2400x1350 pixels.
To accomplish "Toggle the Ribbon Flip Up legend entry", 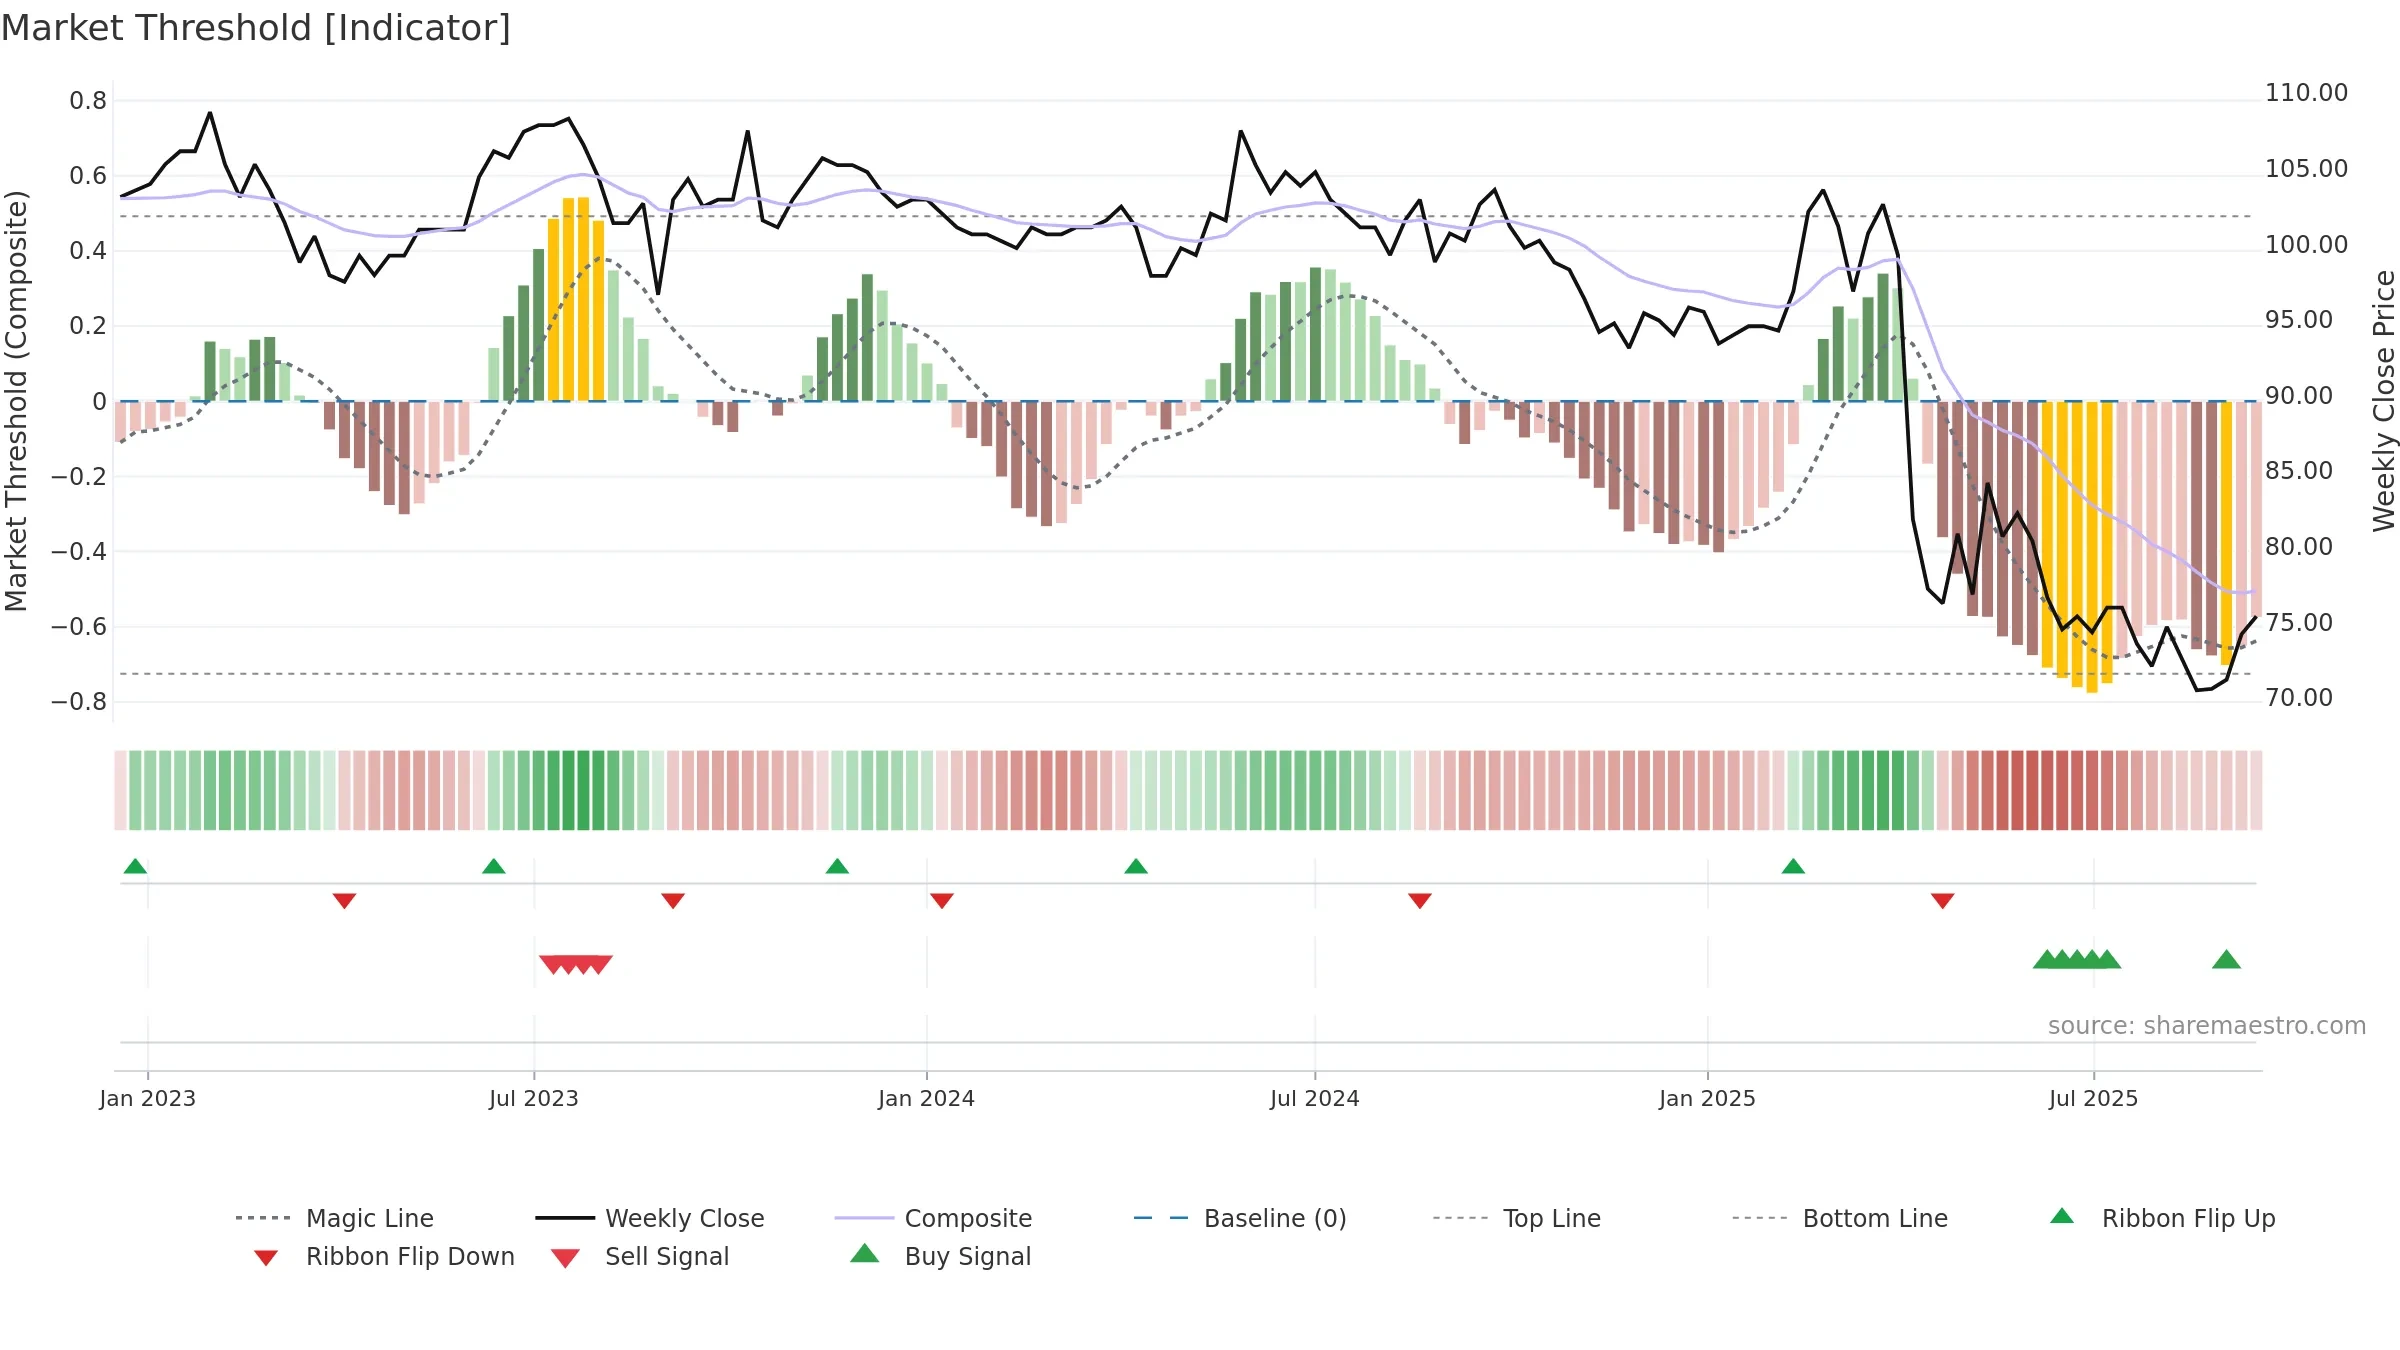I will 2162,1218.
